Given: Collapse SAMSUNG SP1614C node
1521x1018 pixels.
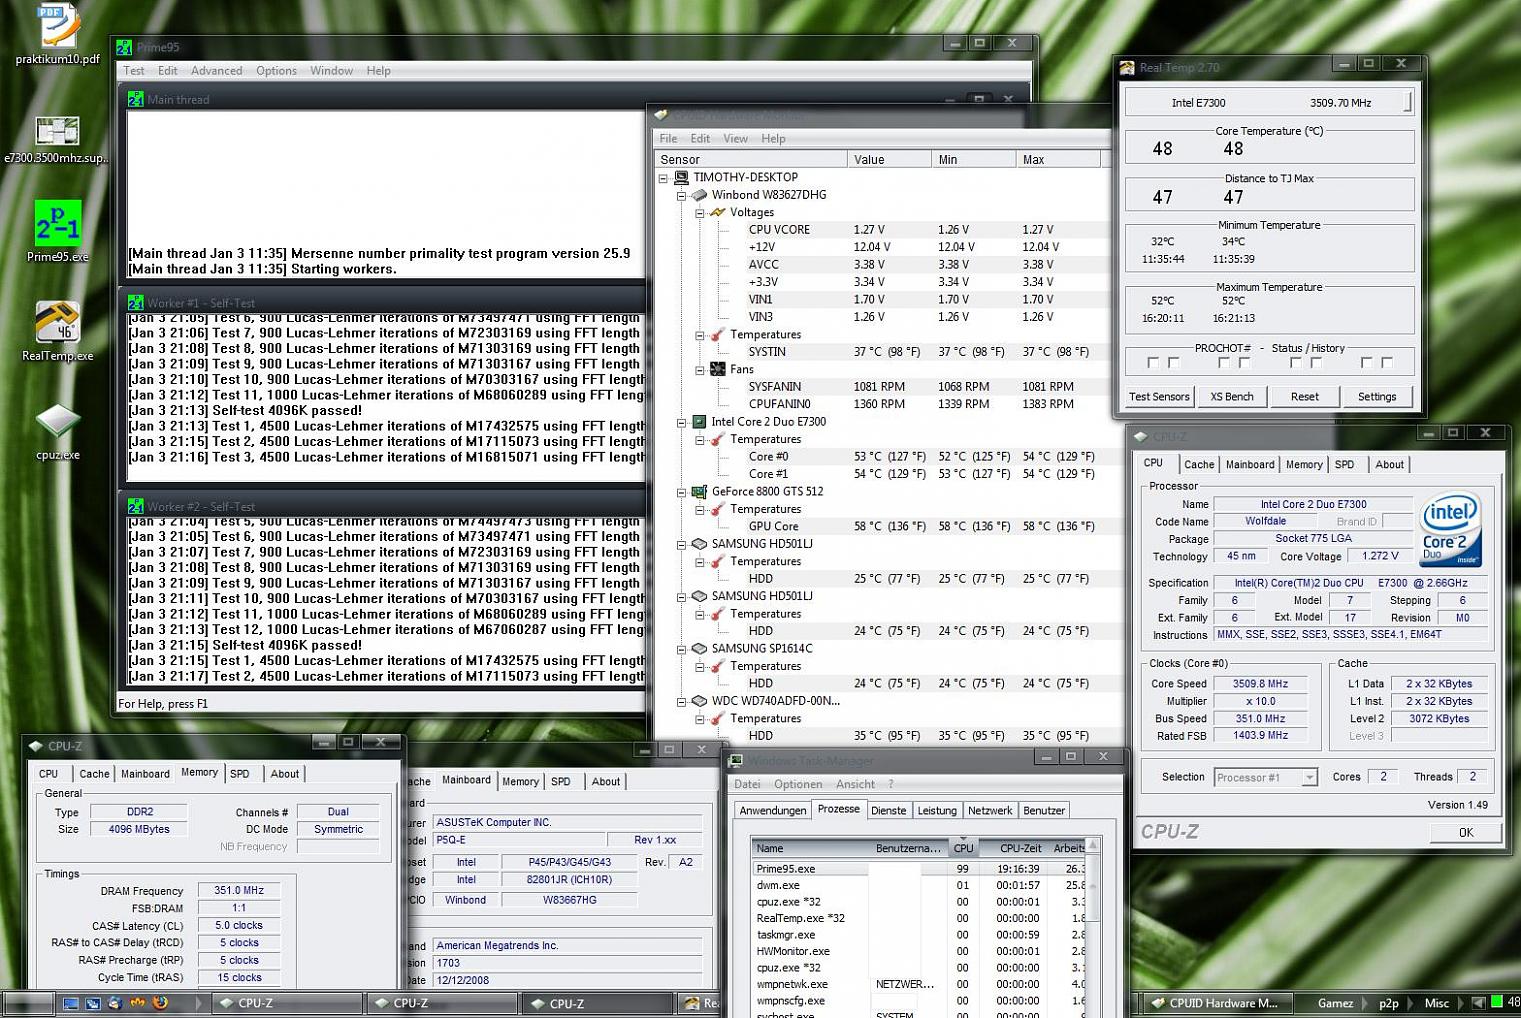Looking at the screenshot, I should [681, 650].
